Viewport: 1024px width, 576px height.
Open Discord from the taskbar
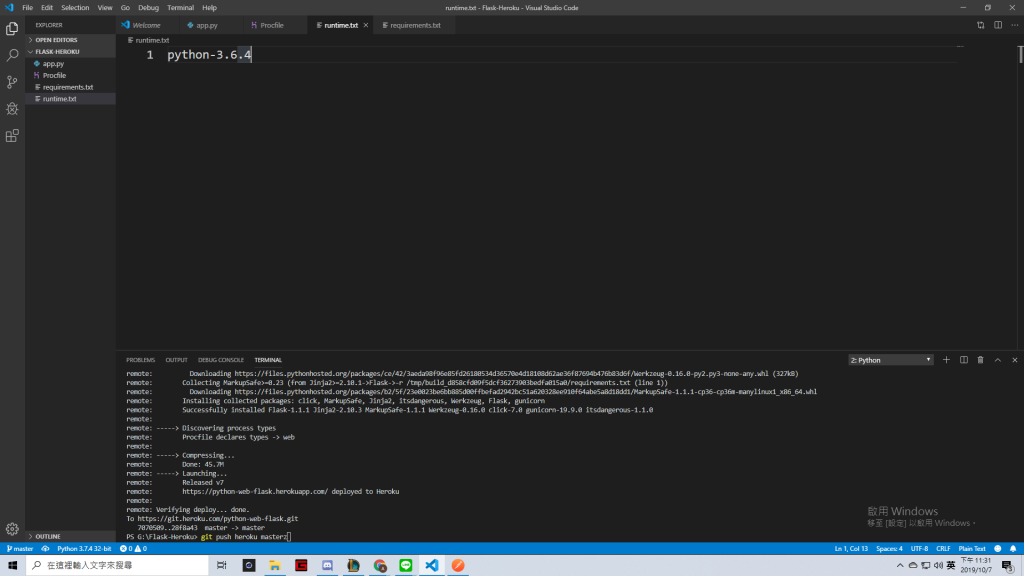click(327, 565)
